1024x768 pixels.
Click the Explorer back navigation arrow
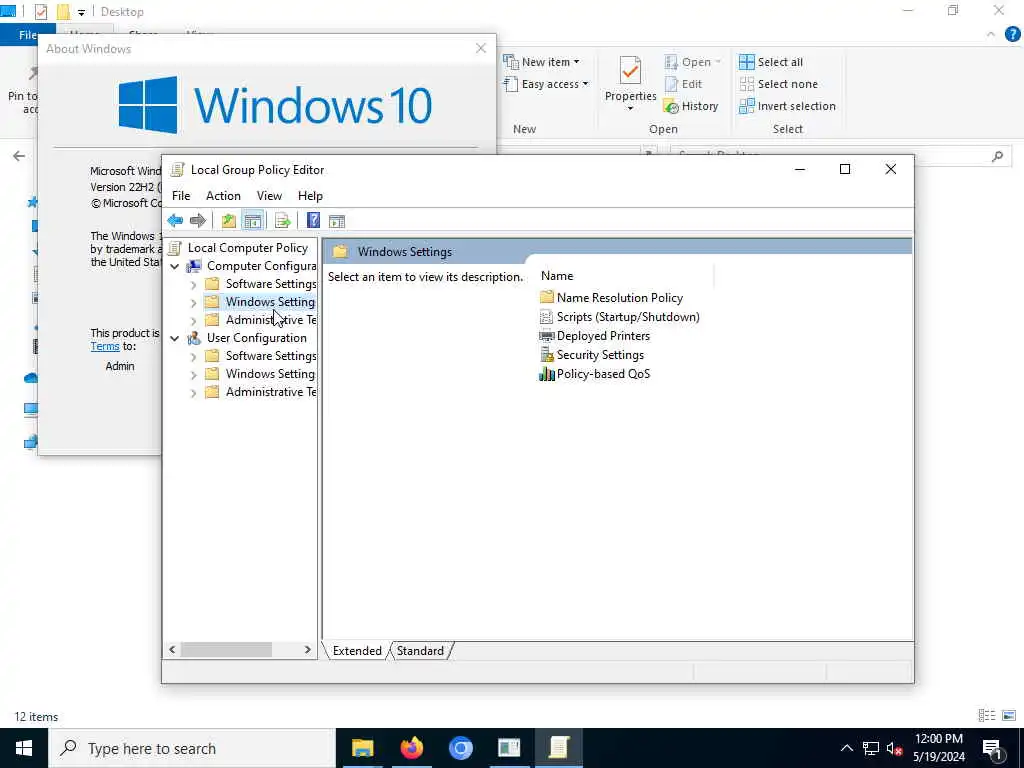pos(19,156)
